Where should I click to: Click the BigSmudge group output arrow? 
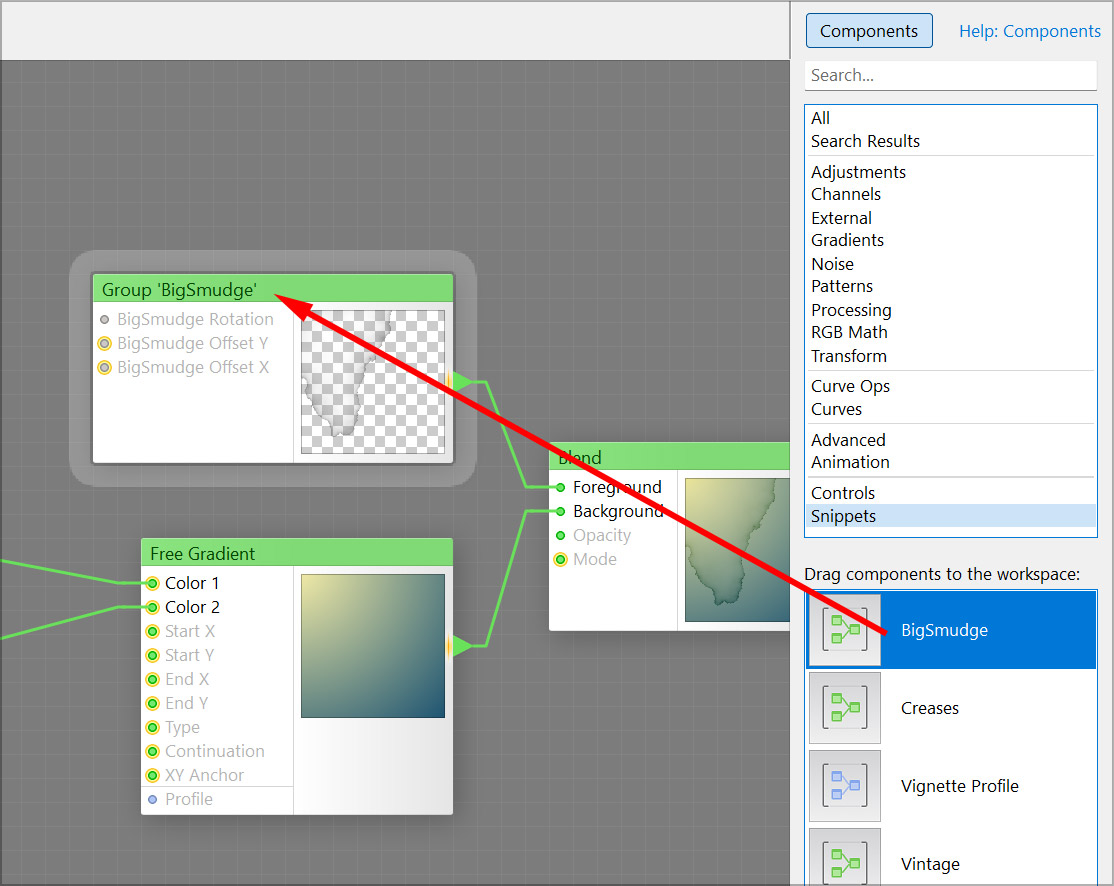click(x=461, y=381)
